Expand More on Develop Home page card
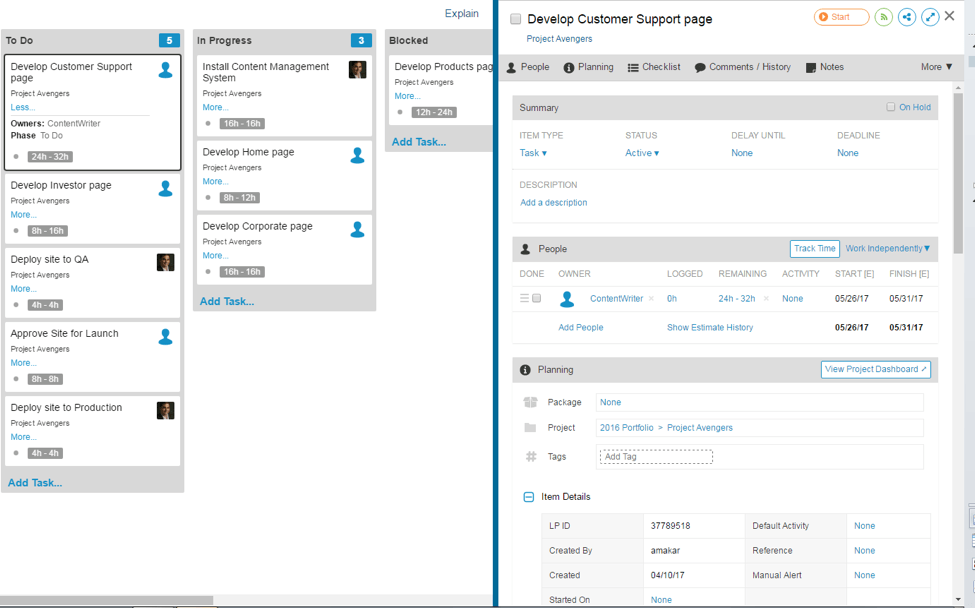 (x=216, y=182)
